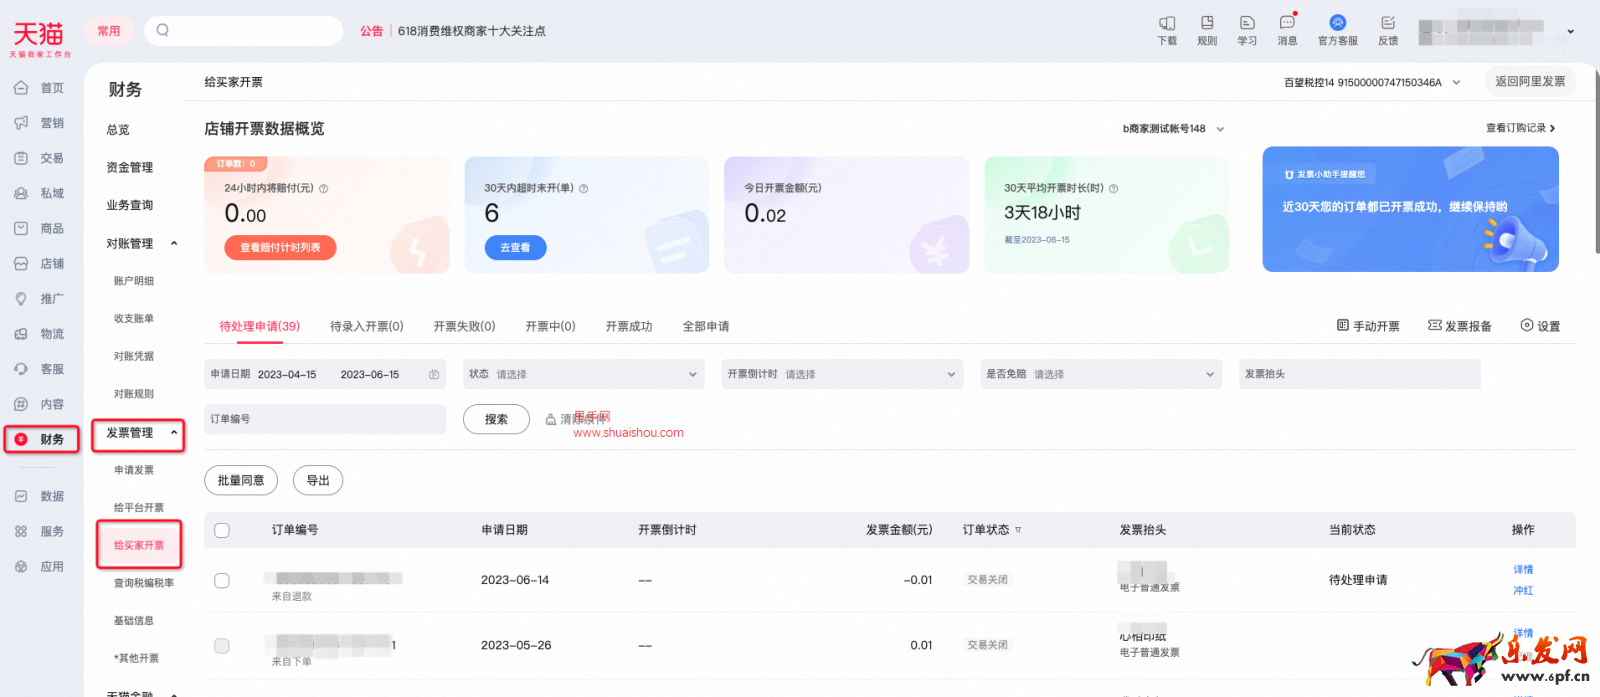The image size is (1600, 697).
Task: Click the 搜索 search button
Action: [496, 419]
